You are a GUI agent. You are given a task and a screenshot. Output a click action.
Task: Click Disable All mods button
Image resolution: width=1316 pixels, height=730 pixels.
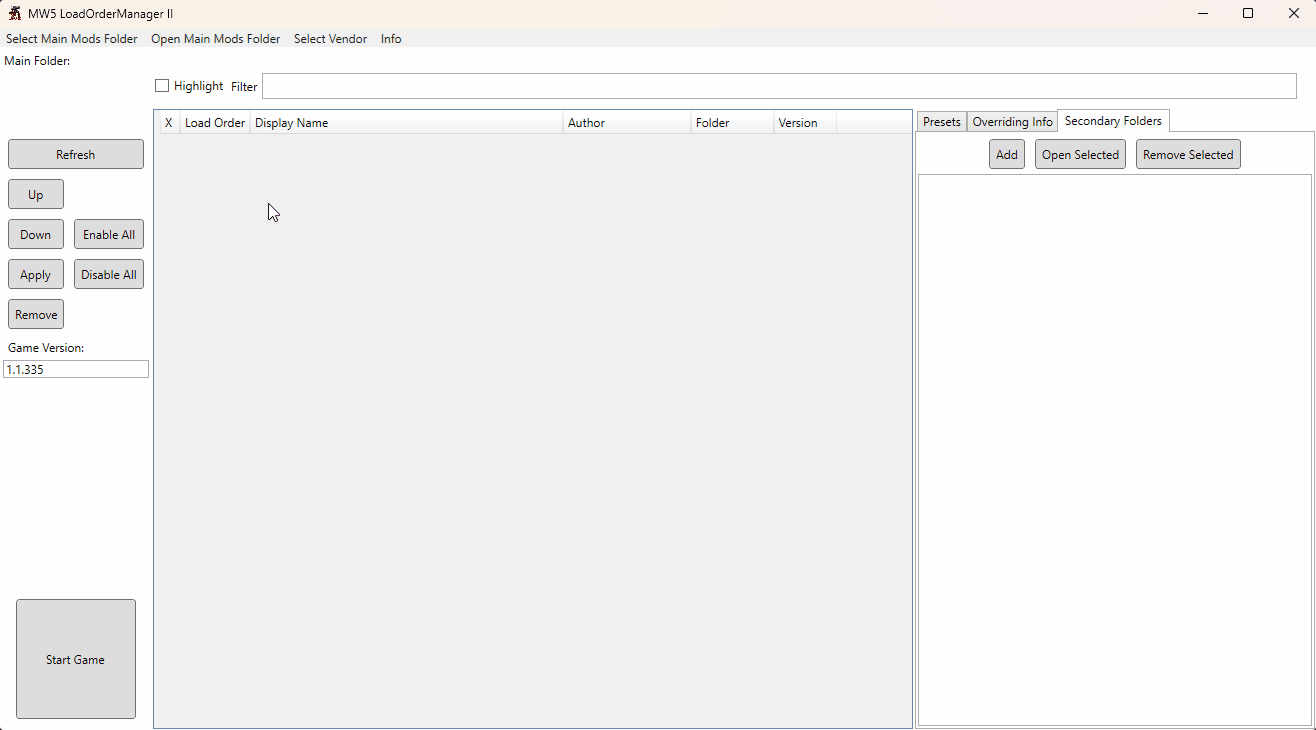pos(109,274)
